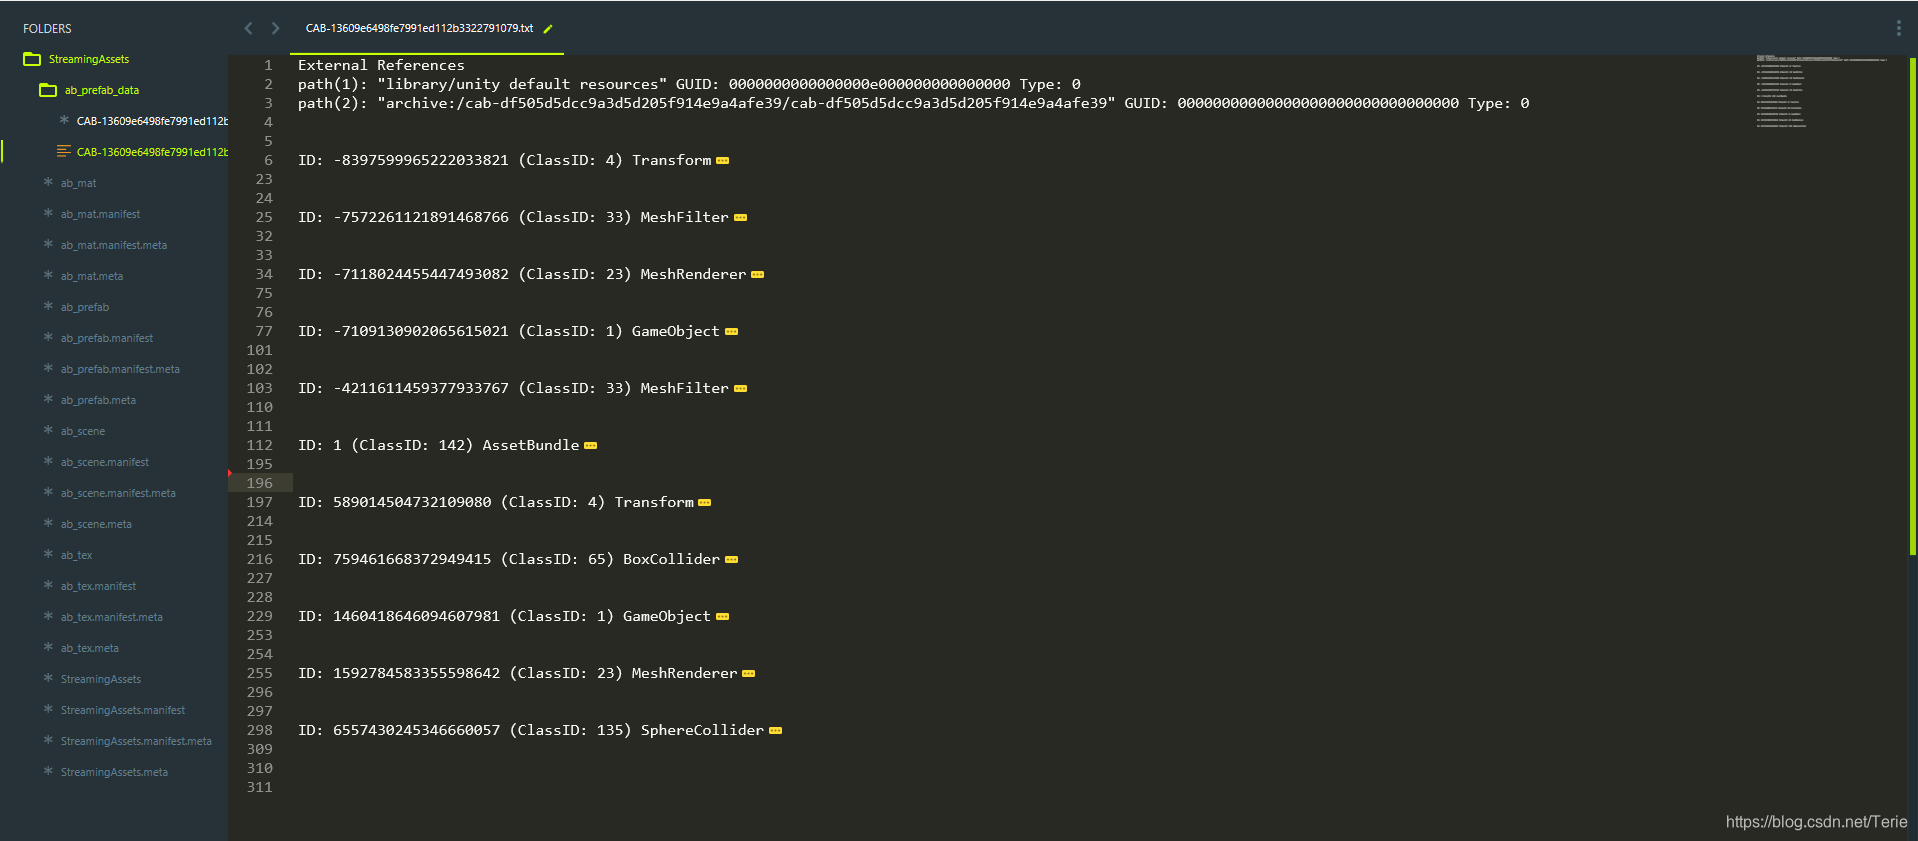Expand folded block after MeshRenderer line 255
1918x841 pixels.
pyautogui.click(x=748, y=674)
